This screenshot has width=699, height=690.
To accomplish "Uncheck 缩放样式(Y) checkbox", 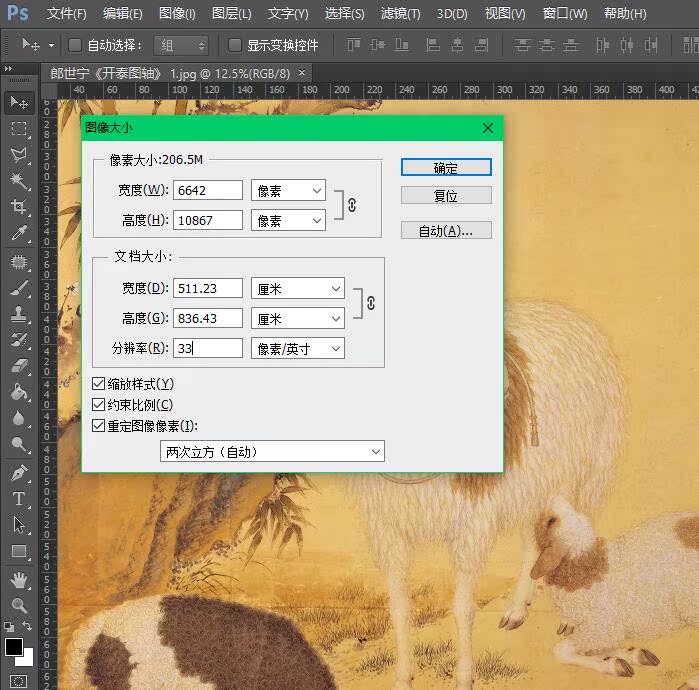I will click(98, 383).
